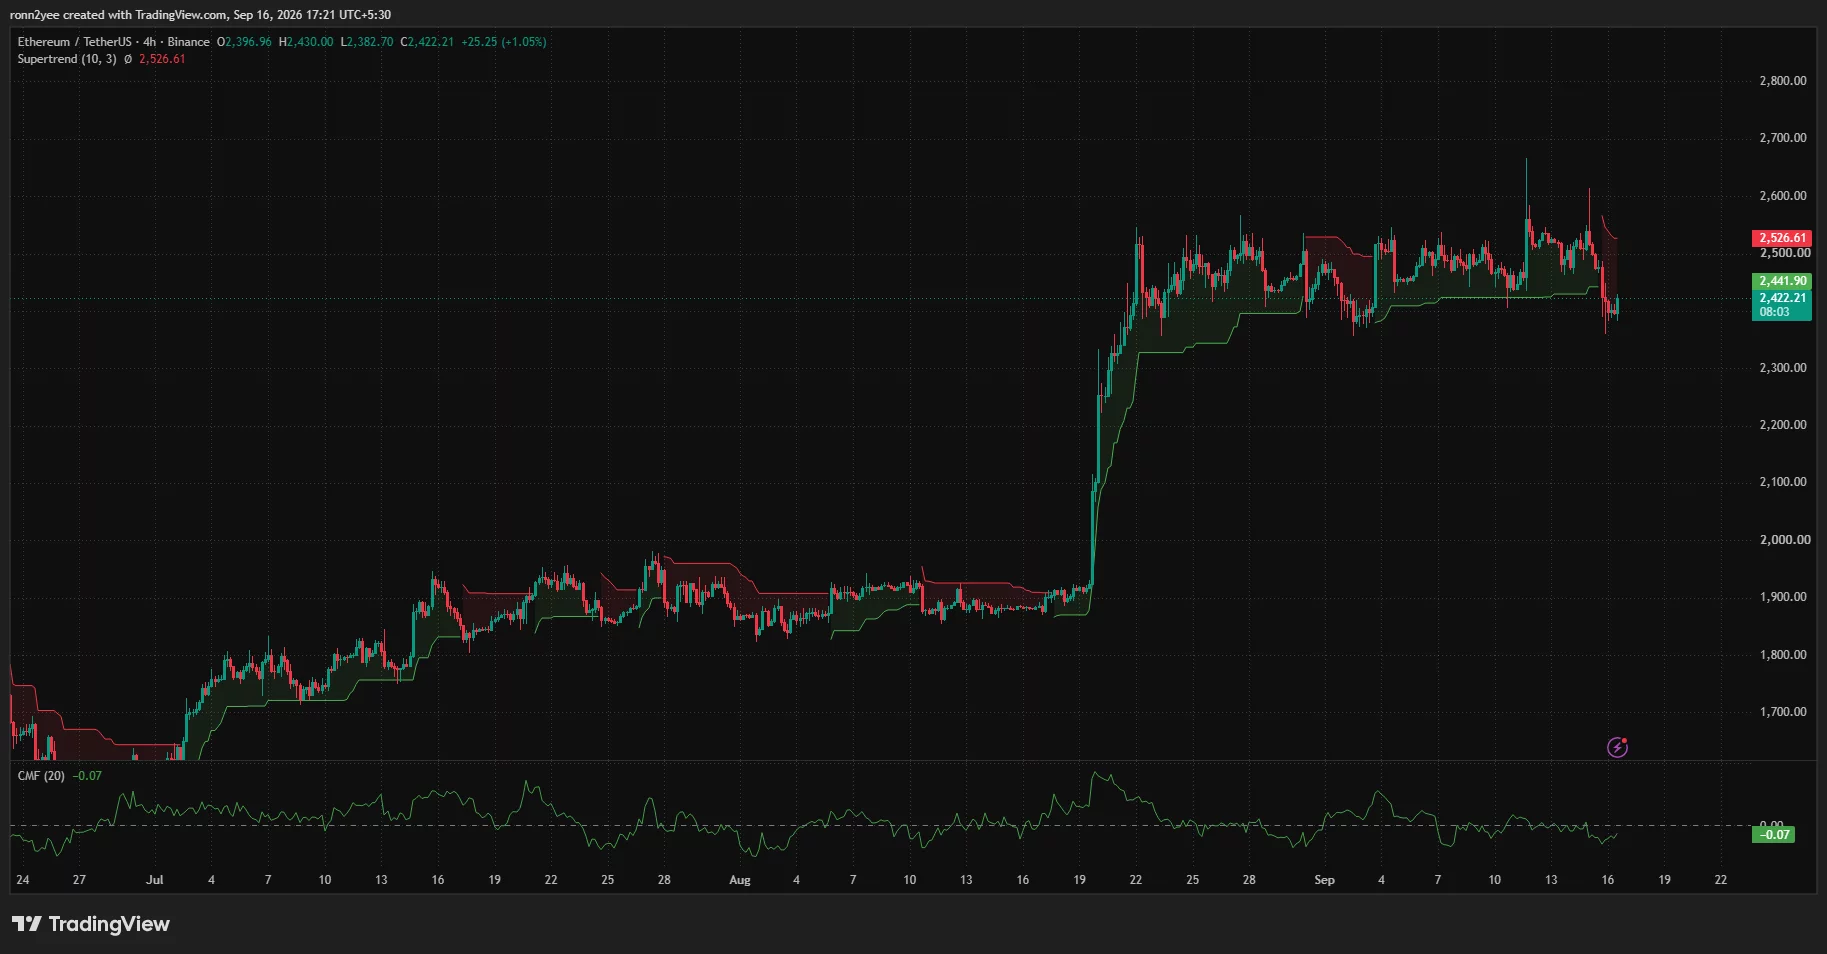Screen dimensions: 1827x954
Task: Click the Supertrend legend value 2,526.61
Action: [162, 59]
